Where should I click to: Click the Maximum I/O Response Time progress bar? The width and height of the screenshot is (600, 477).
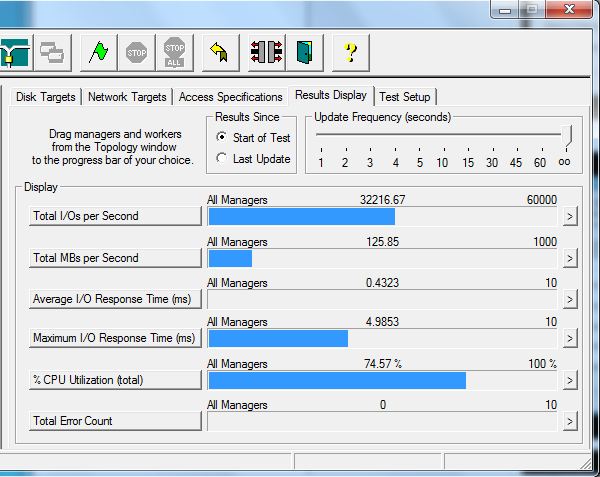[382, 339]
